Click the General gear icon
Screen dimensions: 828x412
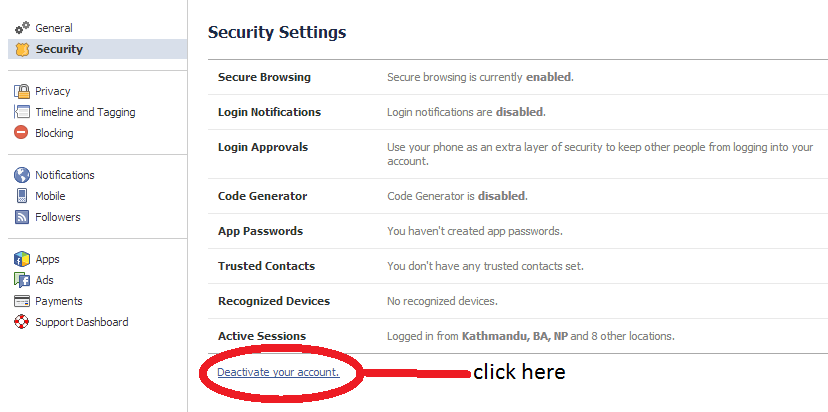(x=22, y=28)
